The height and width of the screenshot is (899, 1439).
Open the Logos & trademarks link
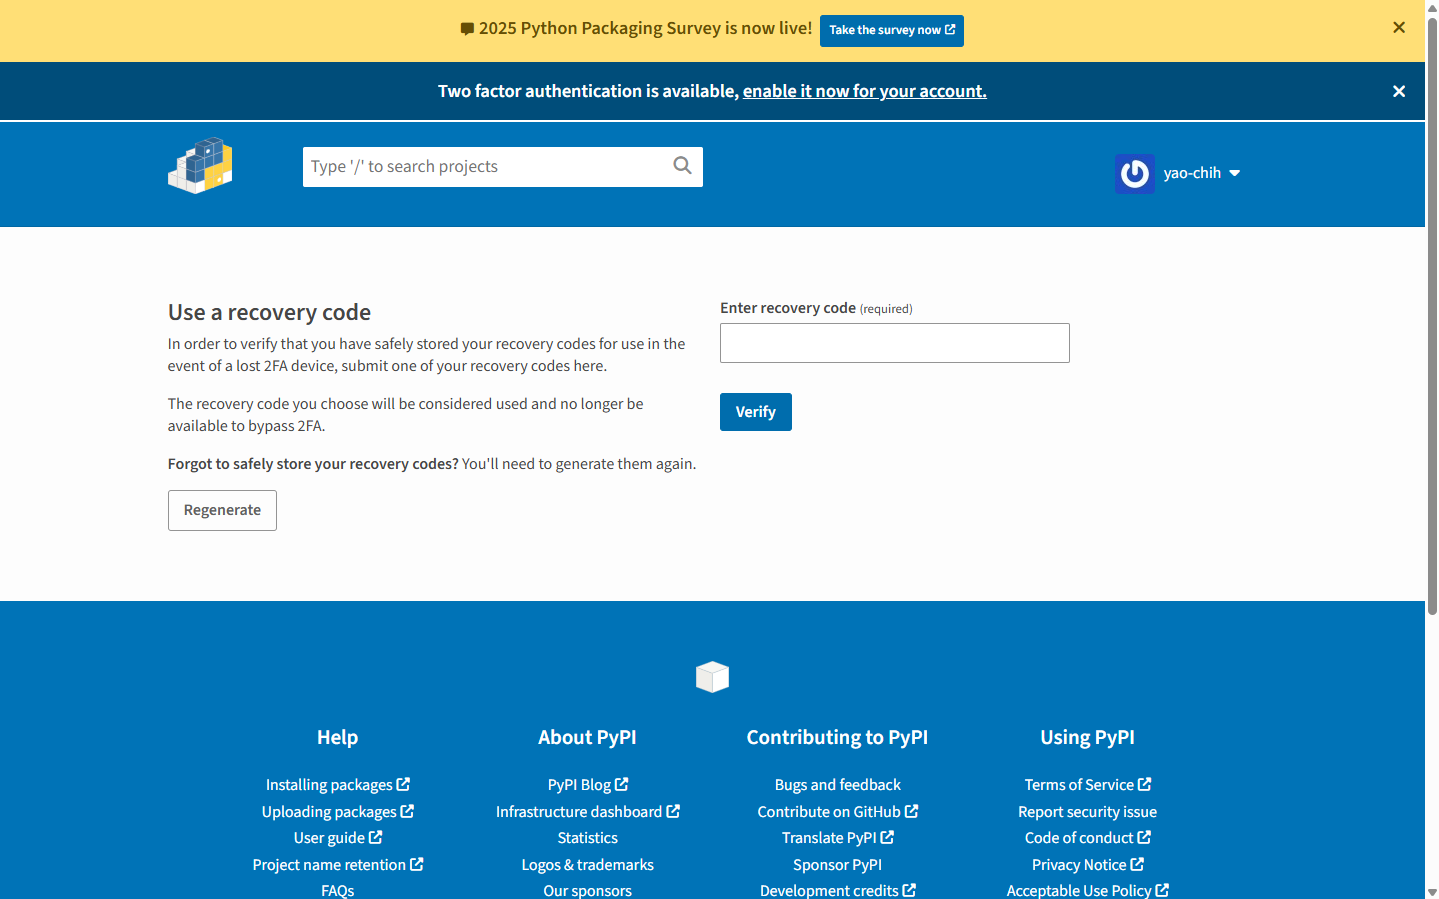tap(588, 865)
